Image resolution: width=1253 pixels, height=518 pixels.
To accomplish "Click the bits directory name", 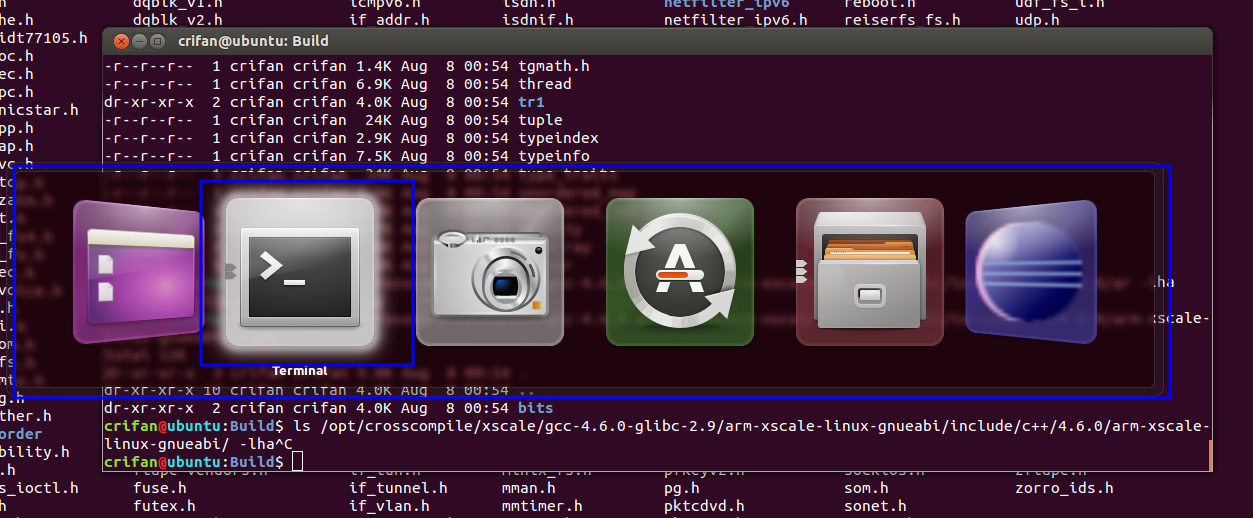I will click(536, 408).
